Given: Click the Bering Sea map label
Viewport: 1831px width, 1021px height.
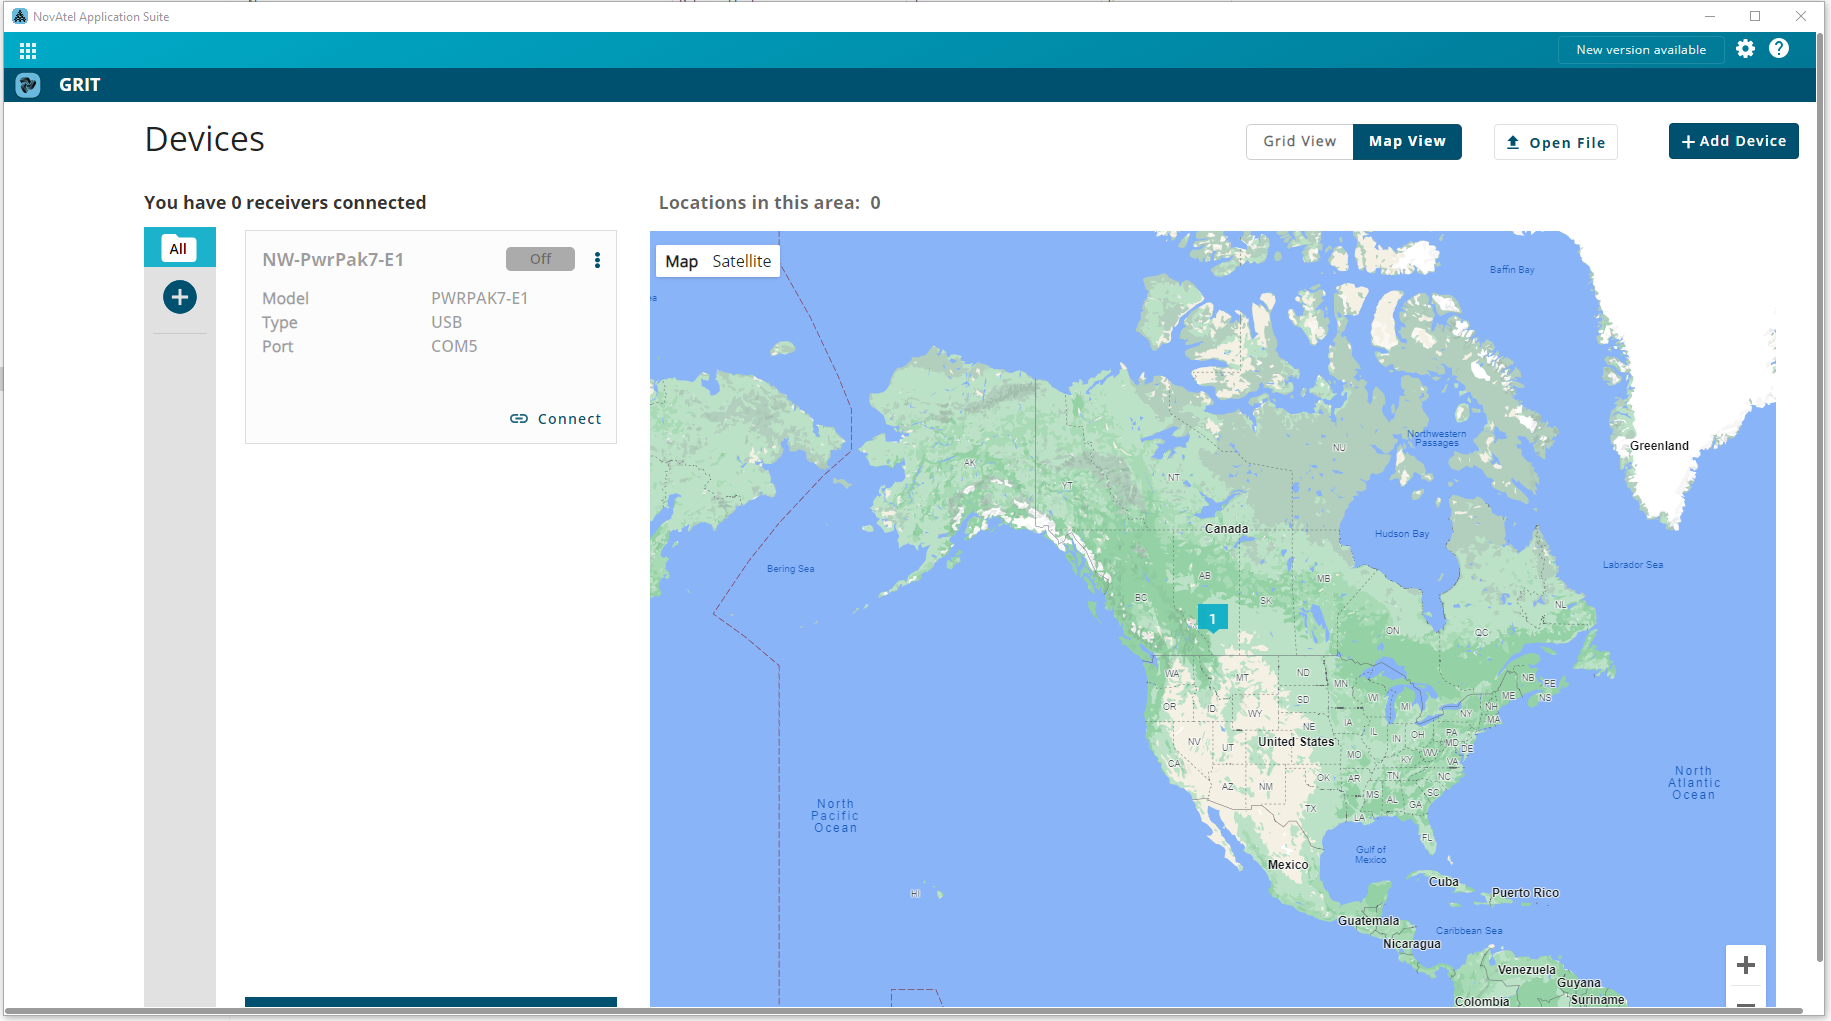Looking at the screenshot, I should [x=790, y=569].
